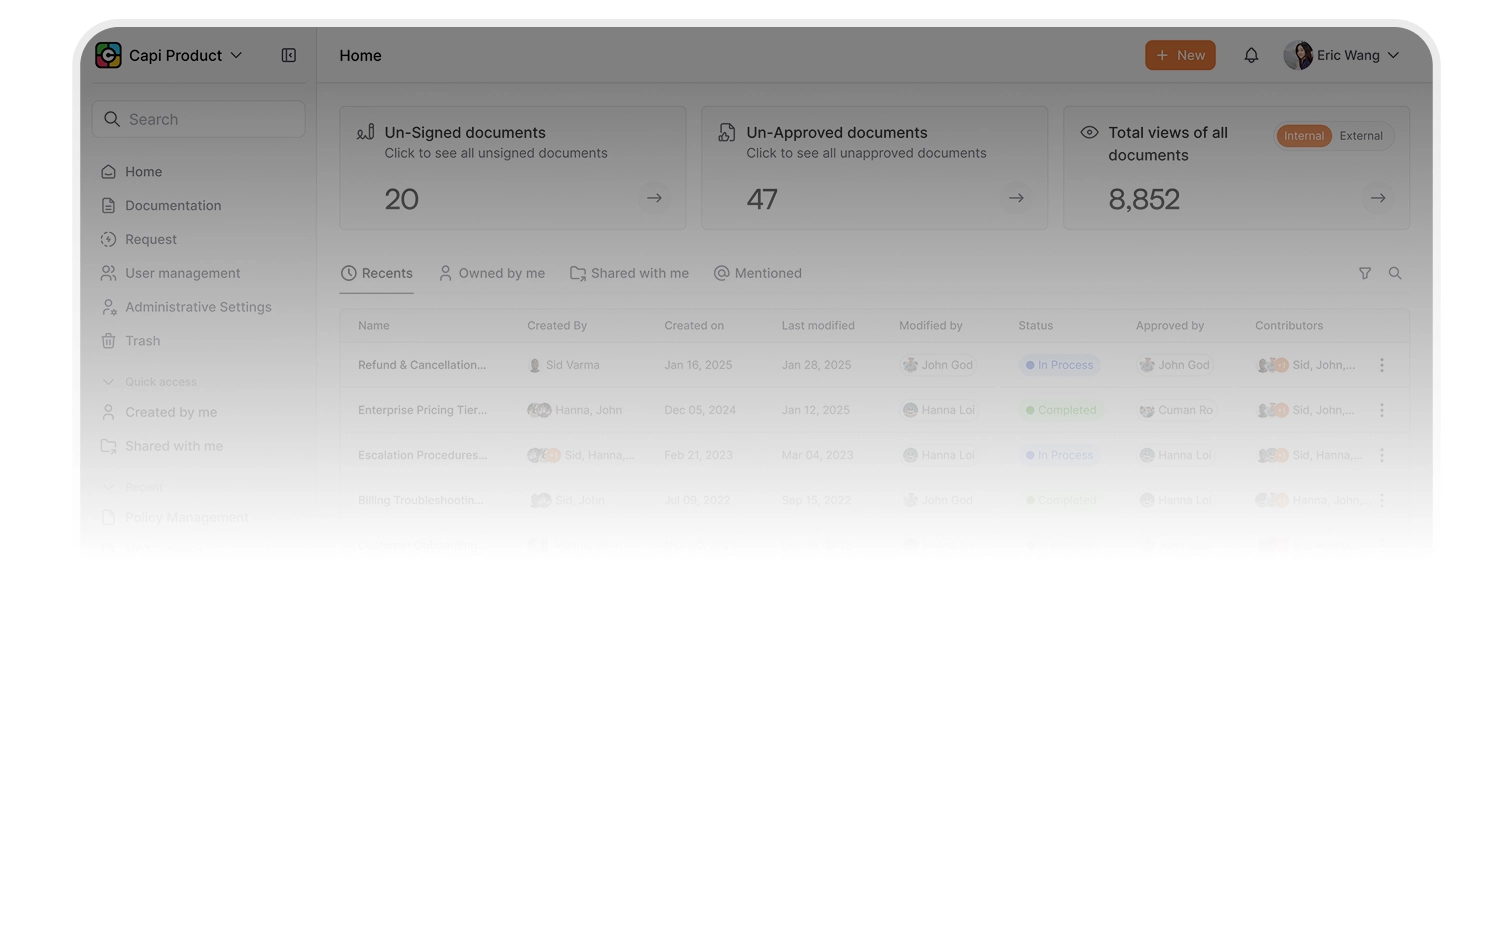
Task: Open Un-Approved documents arrow
Action: tap(1016, 198)
